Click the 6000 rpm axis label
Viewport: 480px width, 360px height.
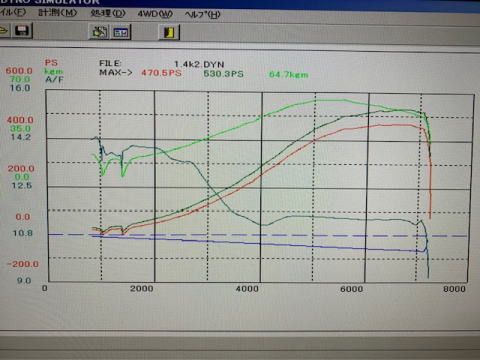[x=351, y=289]
